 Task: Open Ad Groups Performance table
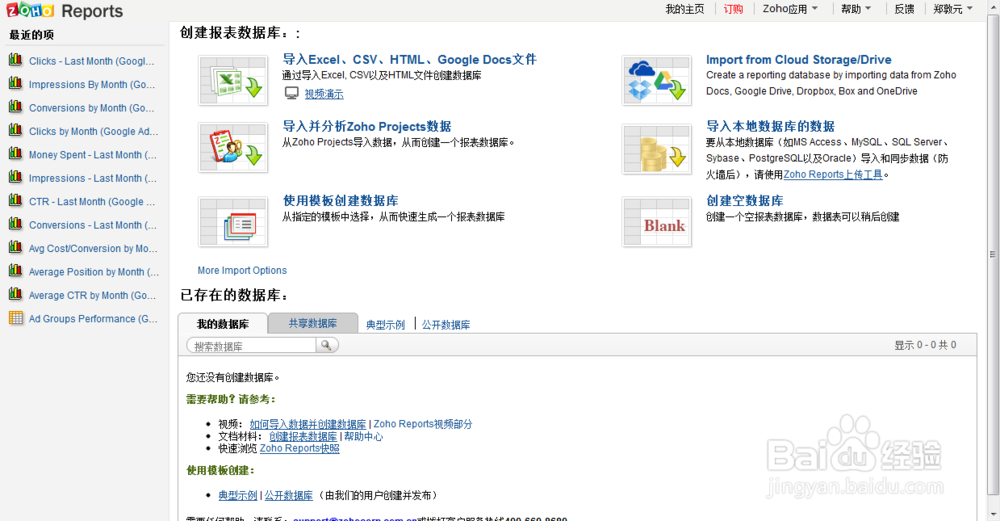[93, 319]
